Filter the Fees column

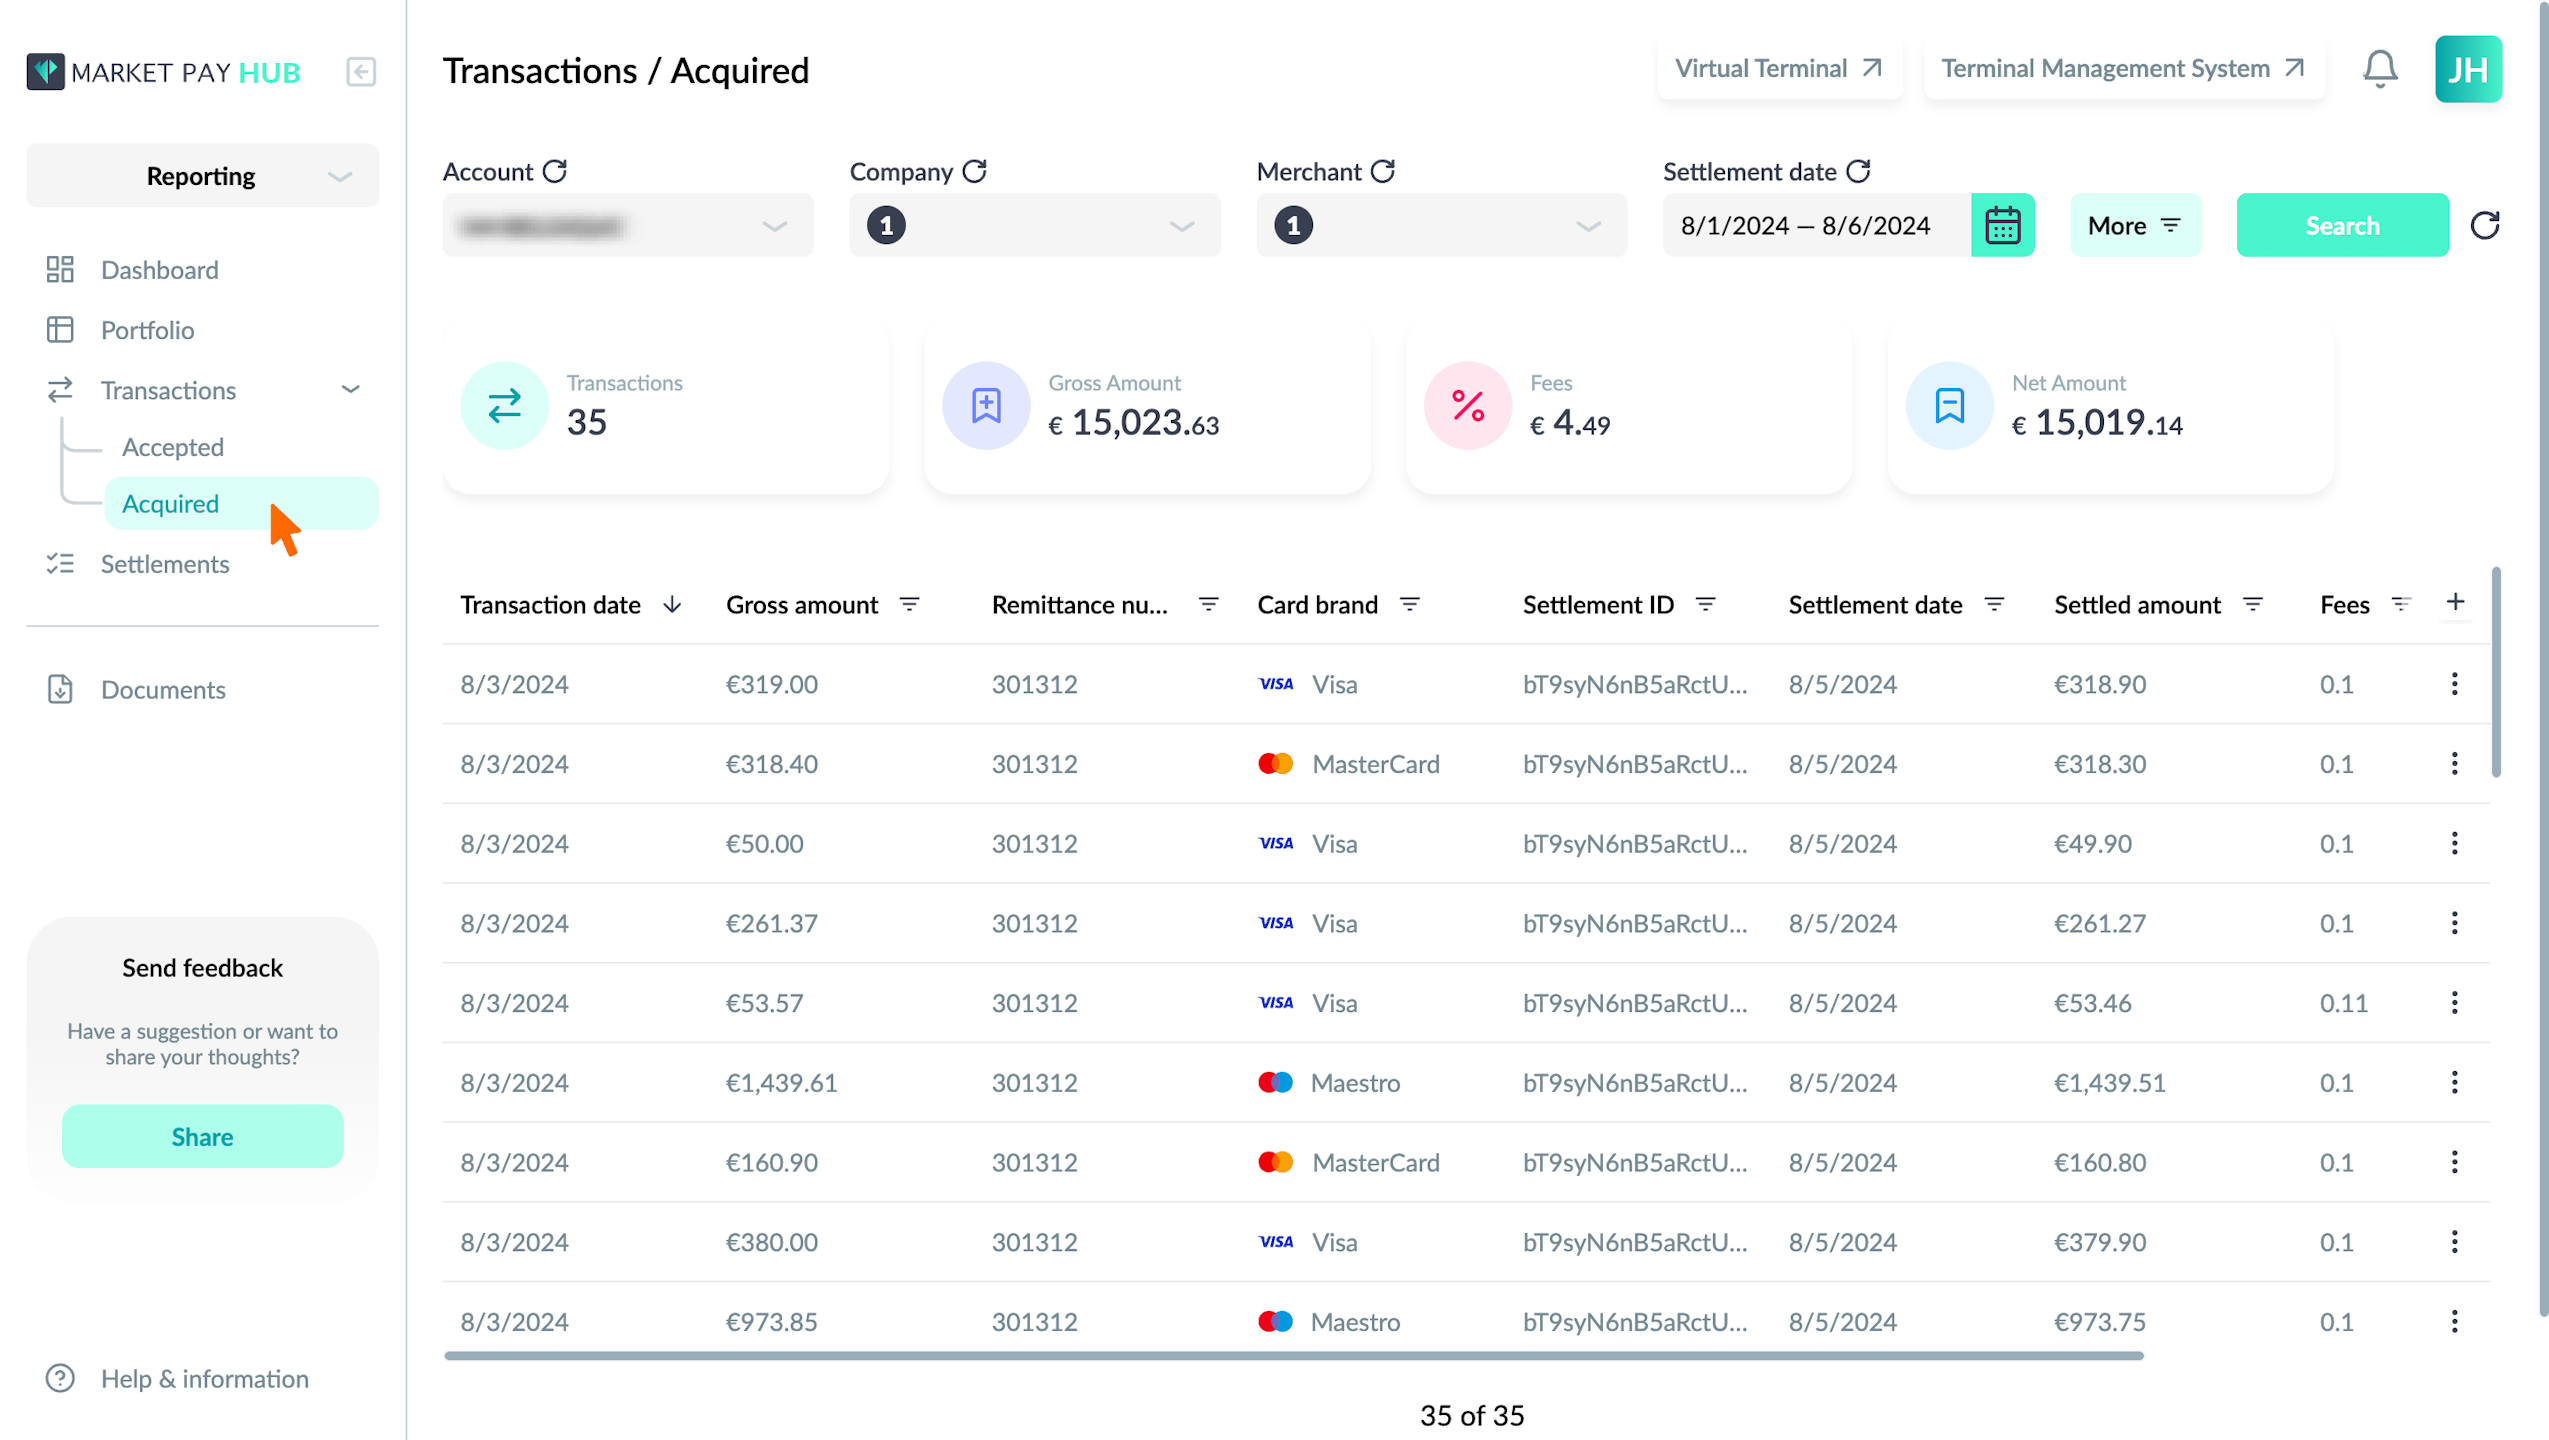2400,604
